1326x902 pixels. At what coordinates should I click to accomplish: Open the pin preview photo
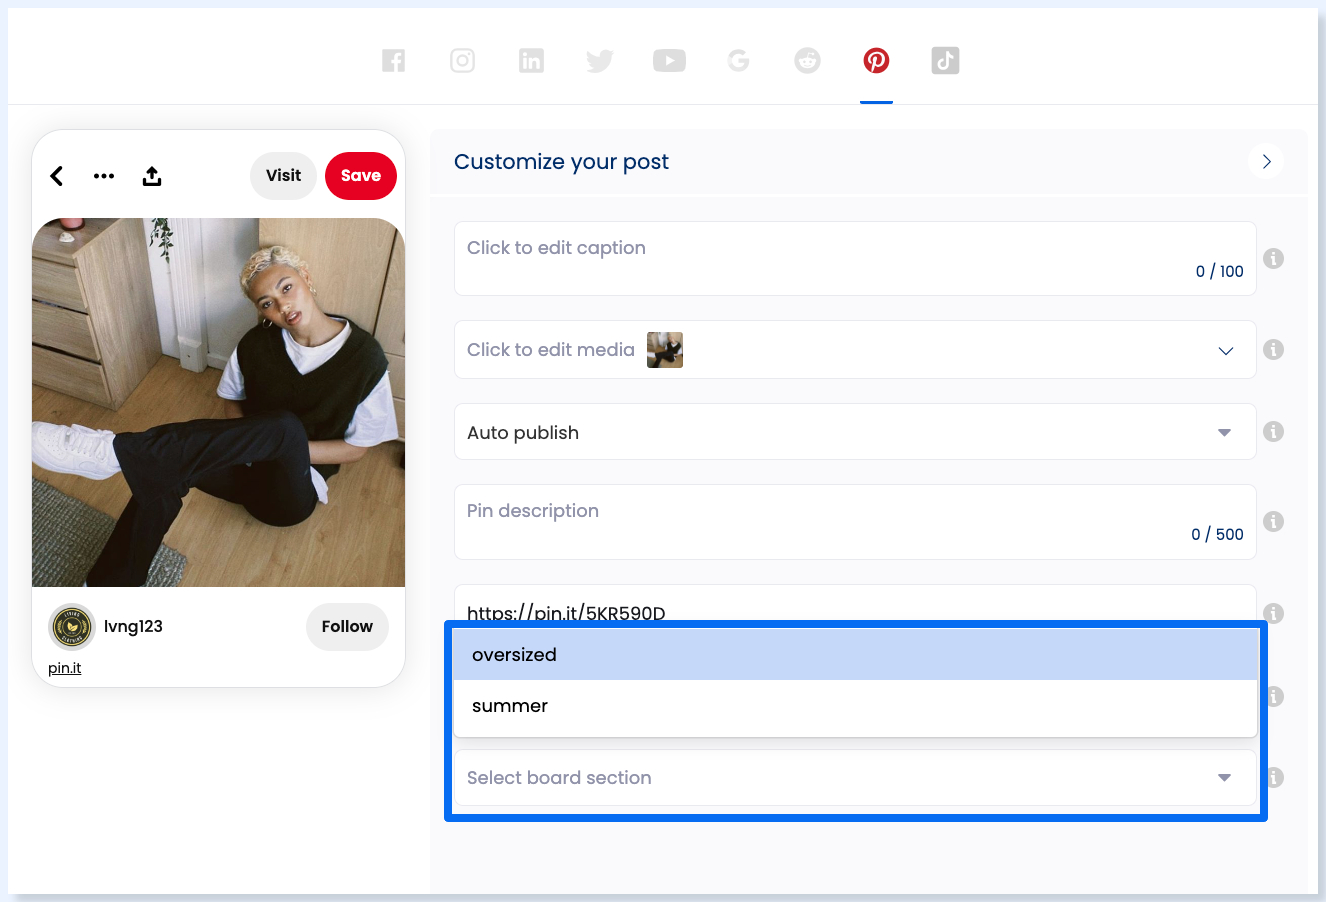[x=218, y=402]
